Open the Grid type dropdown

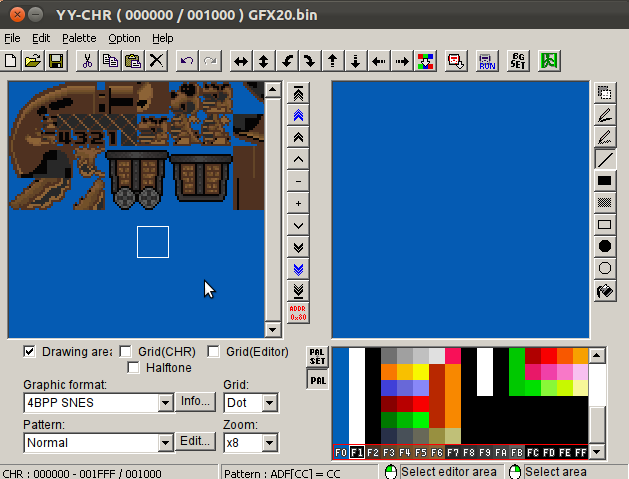(270, 402)
